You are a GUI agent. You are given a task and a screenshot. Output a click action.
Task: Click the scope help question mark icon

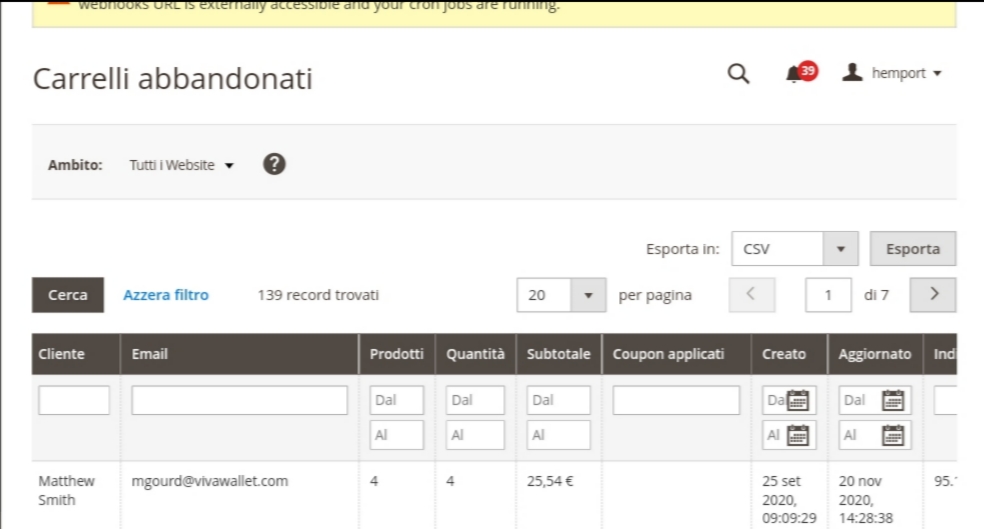(274, 164)
